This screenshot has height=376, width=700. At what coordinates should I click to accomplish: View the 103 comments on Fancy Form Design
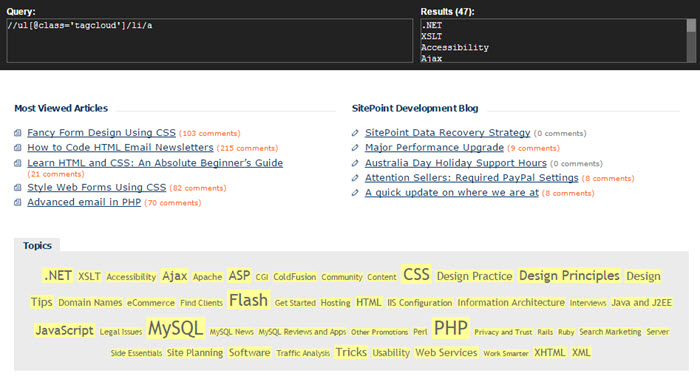(x=209, y=134)
